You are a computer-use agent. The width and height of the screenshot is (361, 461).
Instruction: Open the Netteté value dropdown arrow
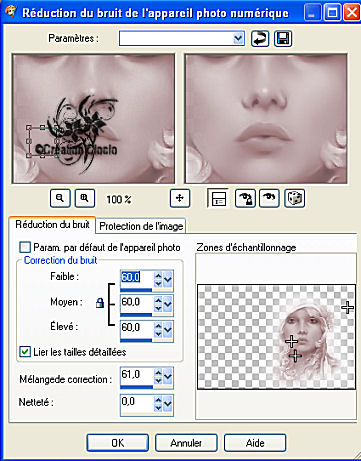(x=168, y=404)
